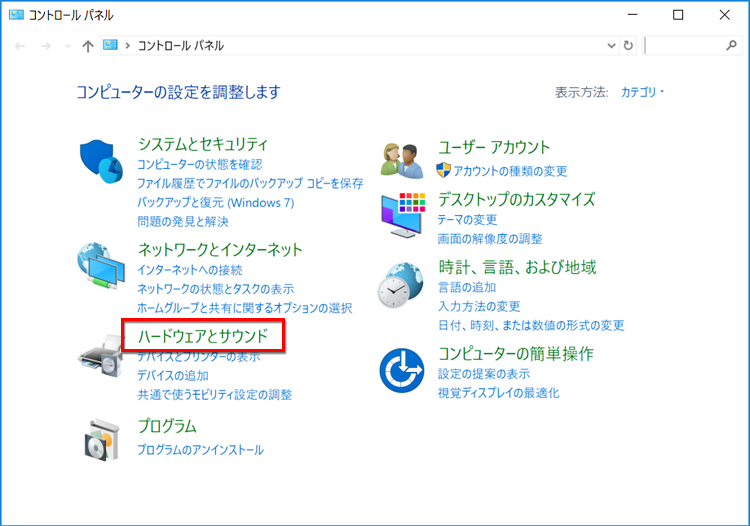Click アカウントの種類の変更 link

[510, 171]
